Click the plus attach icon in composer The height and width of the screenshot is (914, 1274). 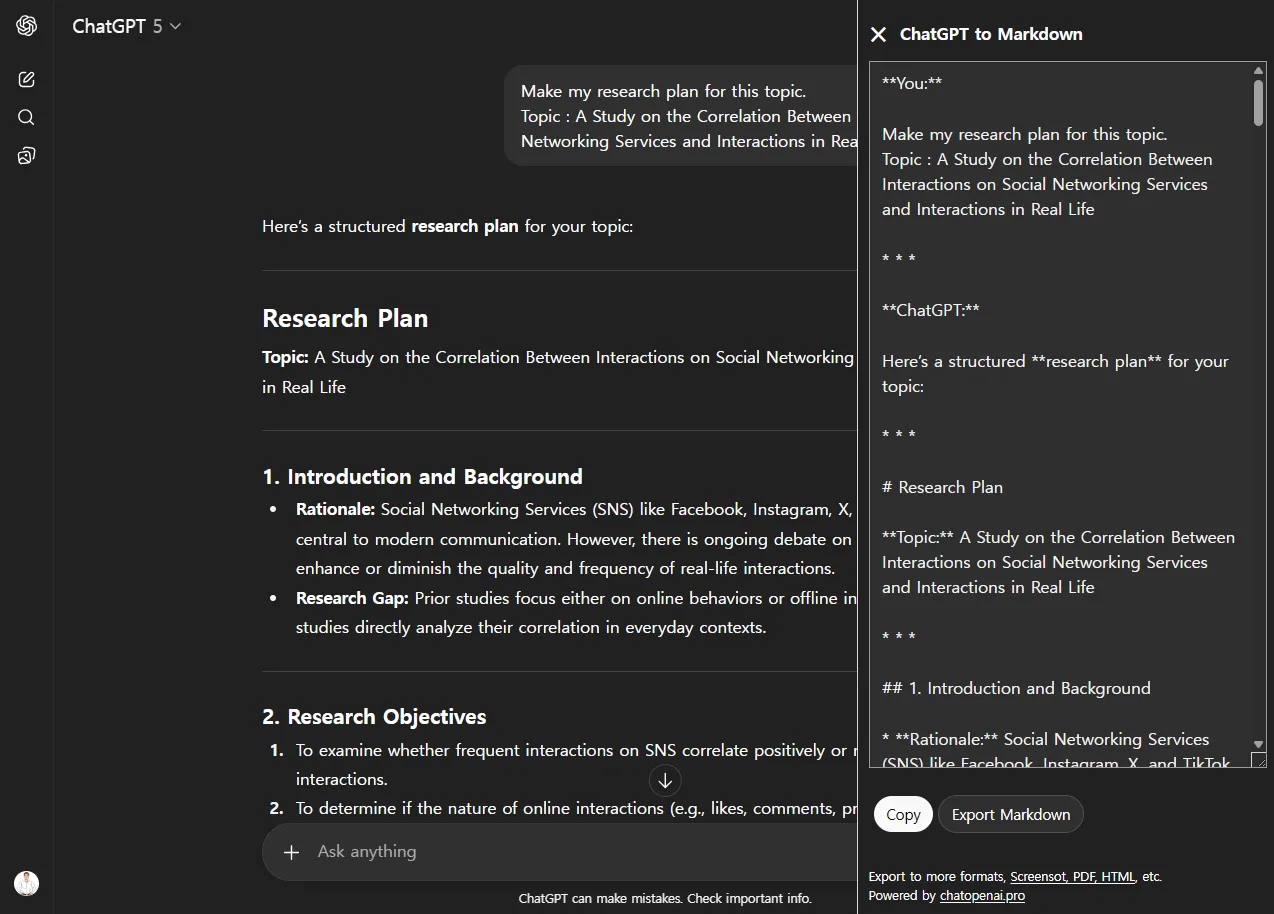(x=291, y=852)
